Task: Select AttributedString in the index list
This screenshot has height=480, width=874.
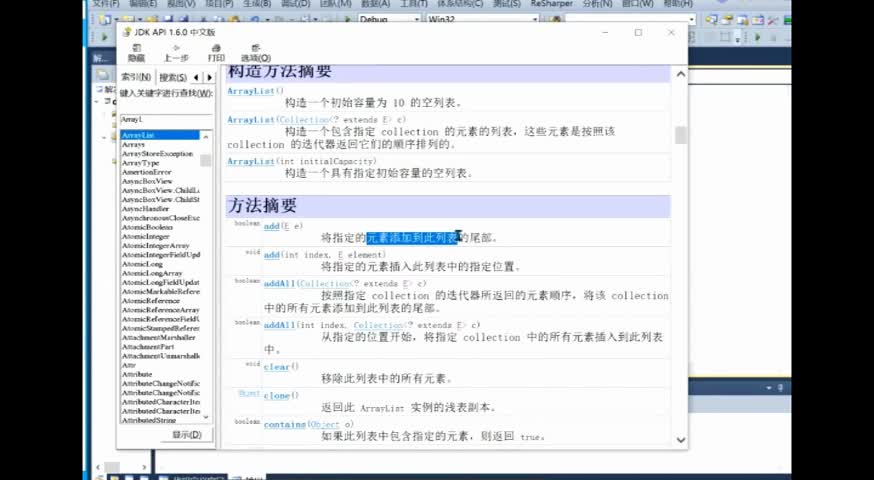Action: pos(149,420)
